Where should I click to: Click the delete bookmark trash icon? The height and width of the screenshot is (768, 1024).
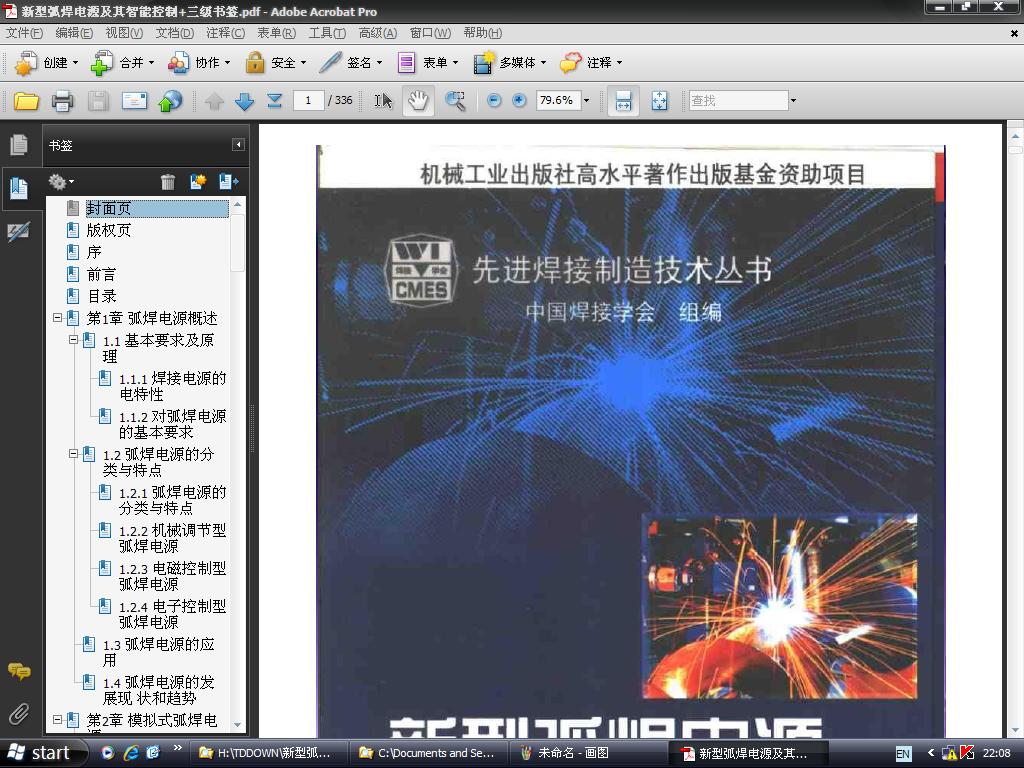(168, 182)
